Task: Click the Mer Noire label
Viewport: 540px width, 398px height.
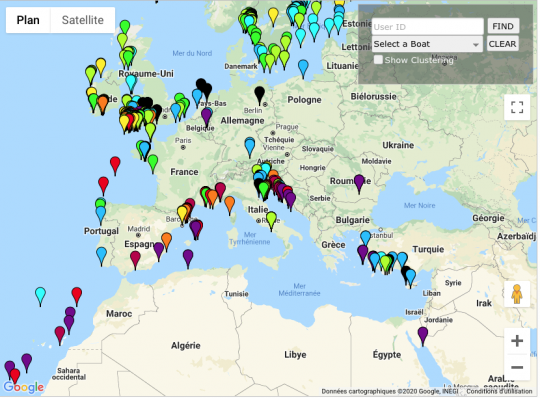Action: point(419,205)
